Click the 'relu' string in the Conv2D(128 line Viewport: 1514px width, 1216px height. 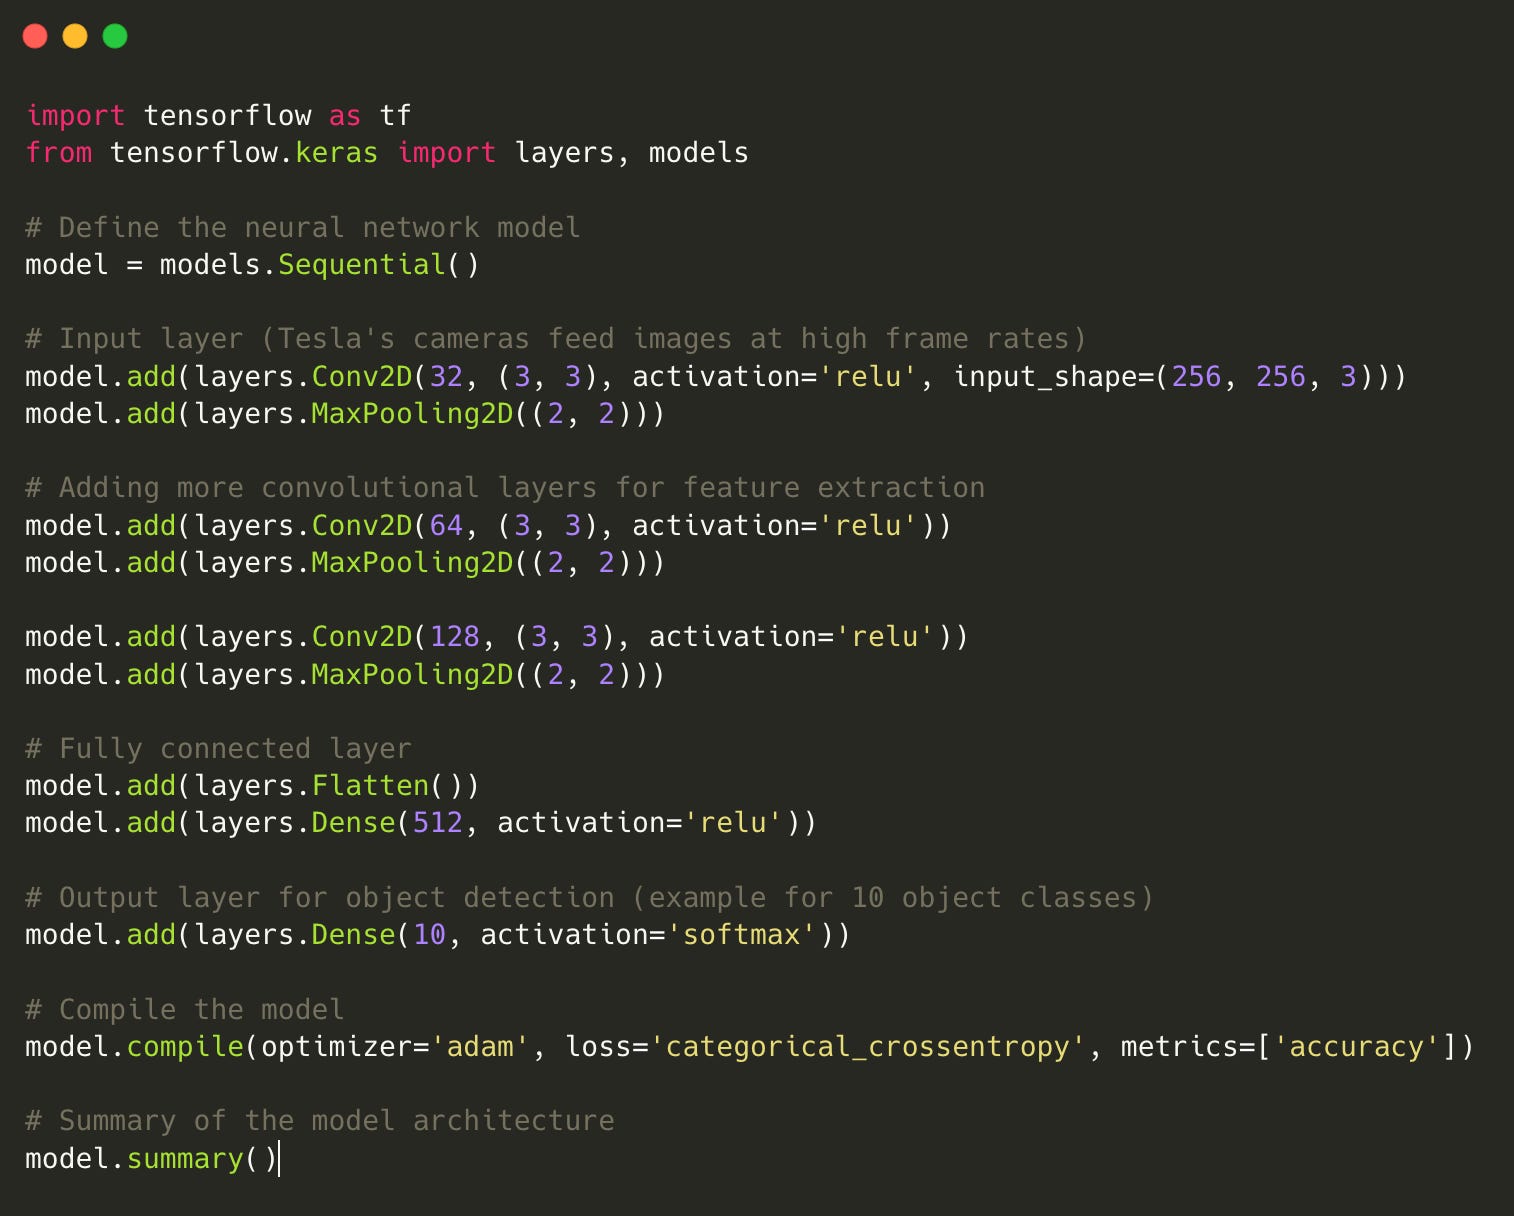885,637
